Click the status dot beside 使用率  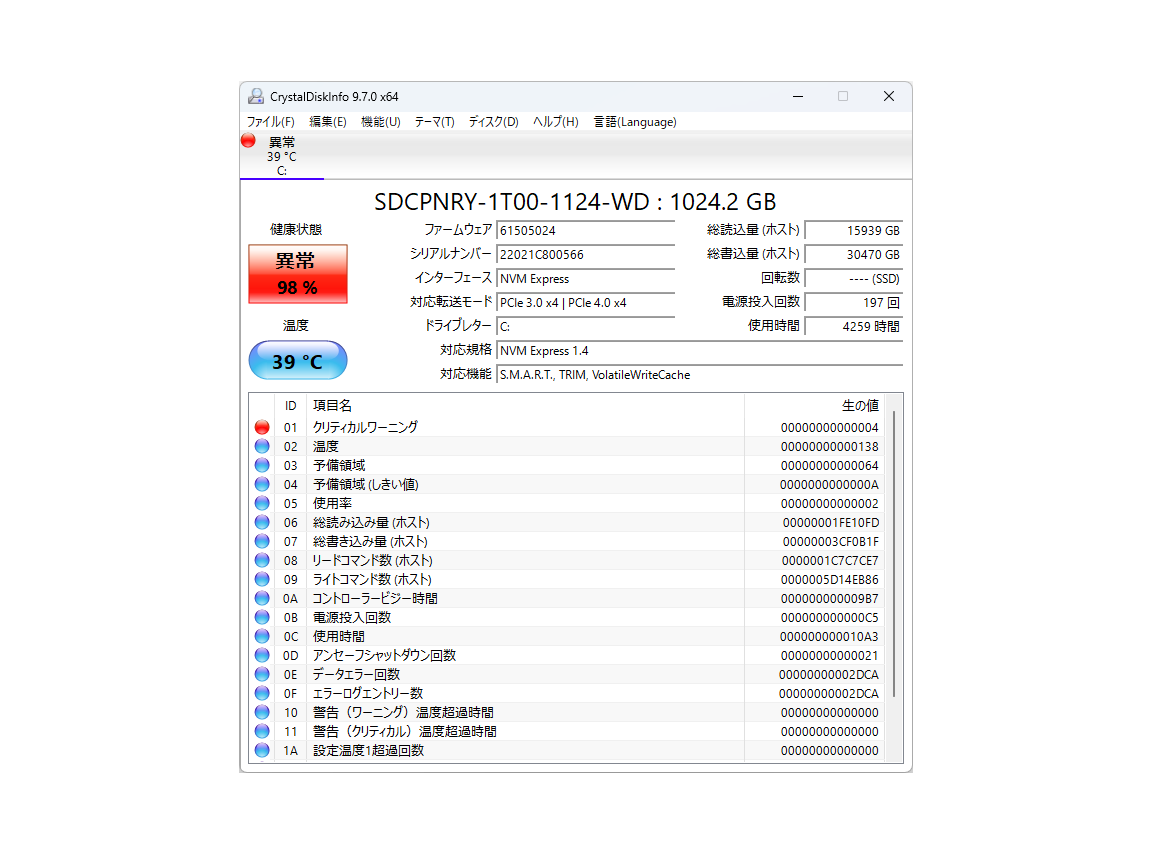tap(261, 503)
